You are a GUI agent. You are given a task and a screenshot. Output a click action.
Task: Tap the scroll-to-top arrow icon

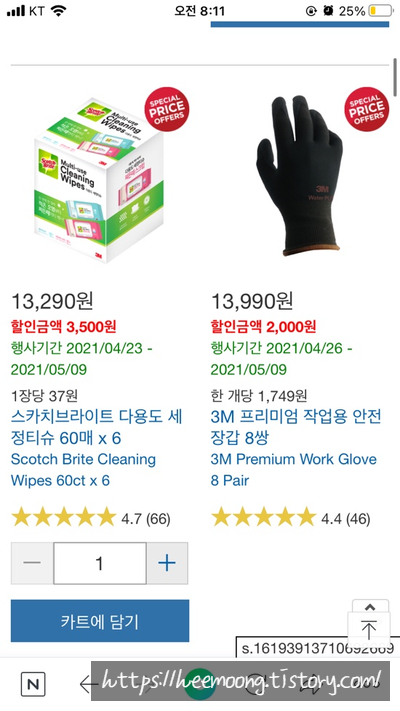[x=369, y=629]
